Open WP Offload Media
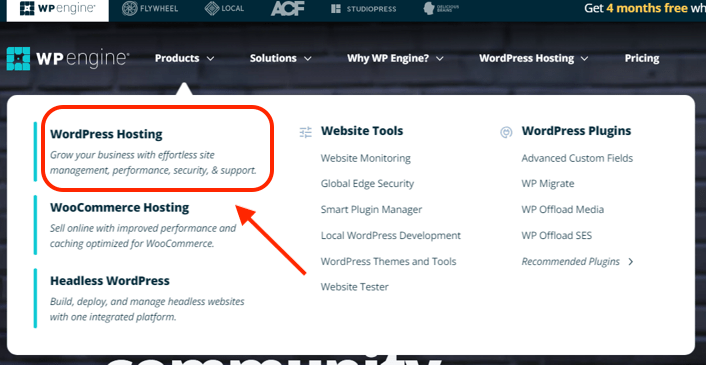 tap(563, 210)
